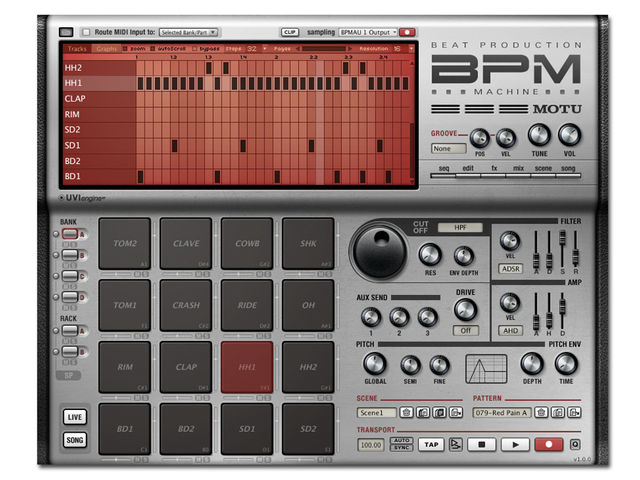Viewport: 640px width, 480px height.
Task: Click the middle Pattern icon
Action: point(558,413)
